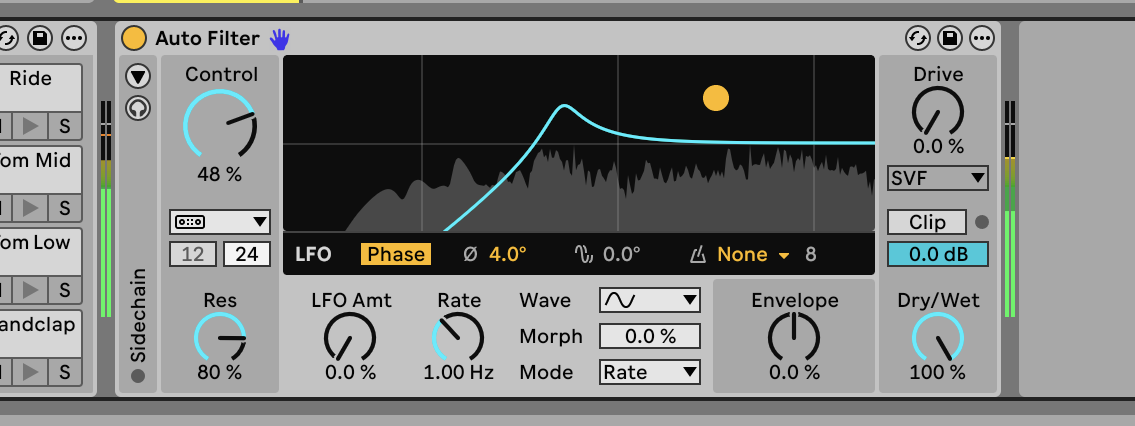The width and height of the screenshot is (1135, 426).
Task: Toggle the sidechain headphones listen icon
Action: pos(138,108)
